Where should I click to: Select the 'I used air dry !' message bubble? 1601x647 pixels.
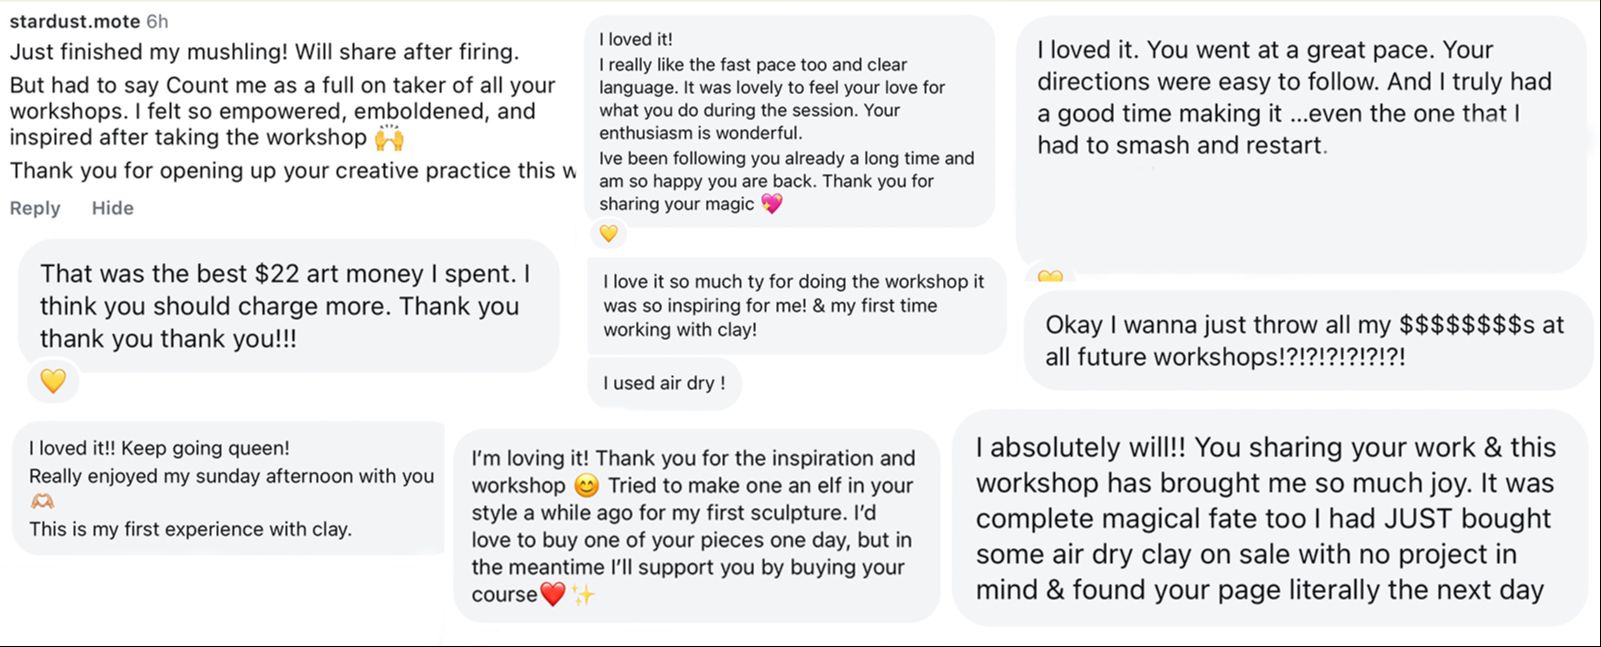[x=664, y=384]
